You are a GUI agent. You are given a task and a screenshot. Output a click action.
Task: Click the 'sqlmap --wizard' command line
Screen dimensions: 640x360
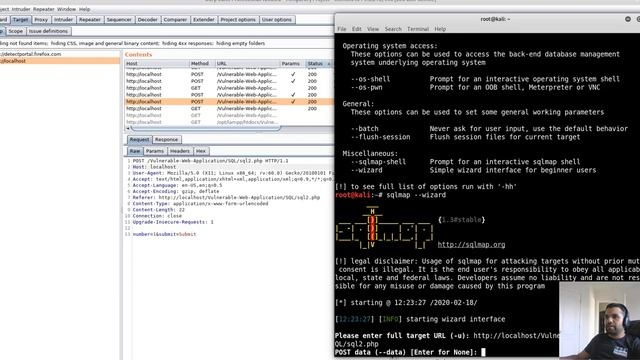pyautogui.click(x=416, y=195)
